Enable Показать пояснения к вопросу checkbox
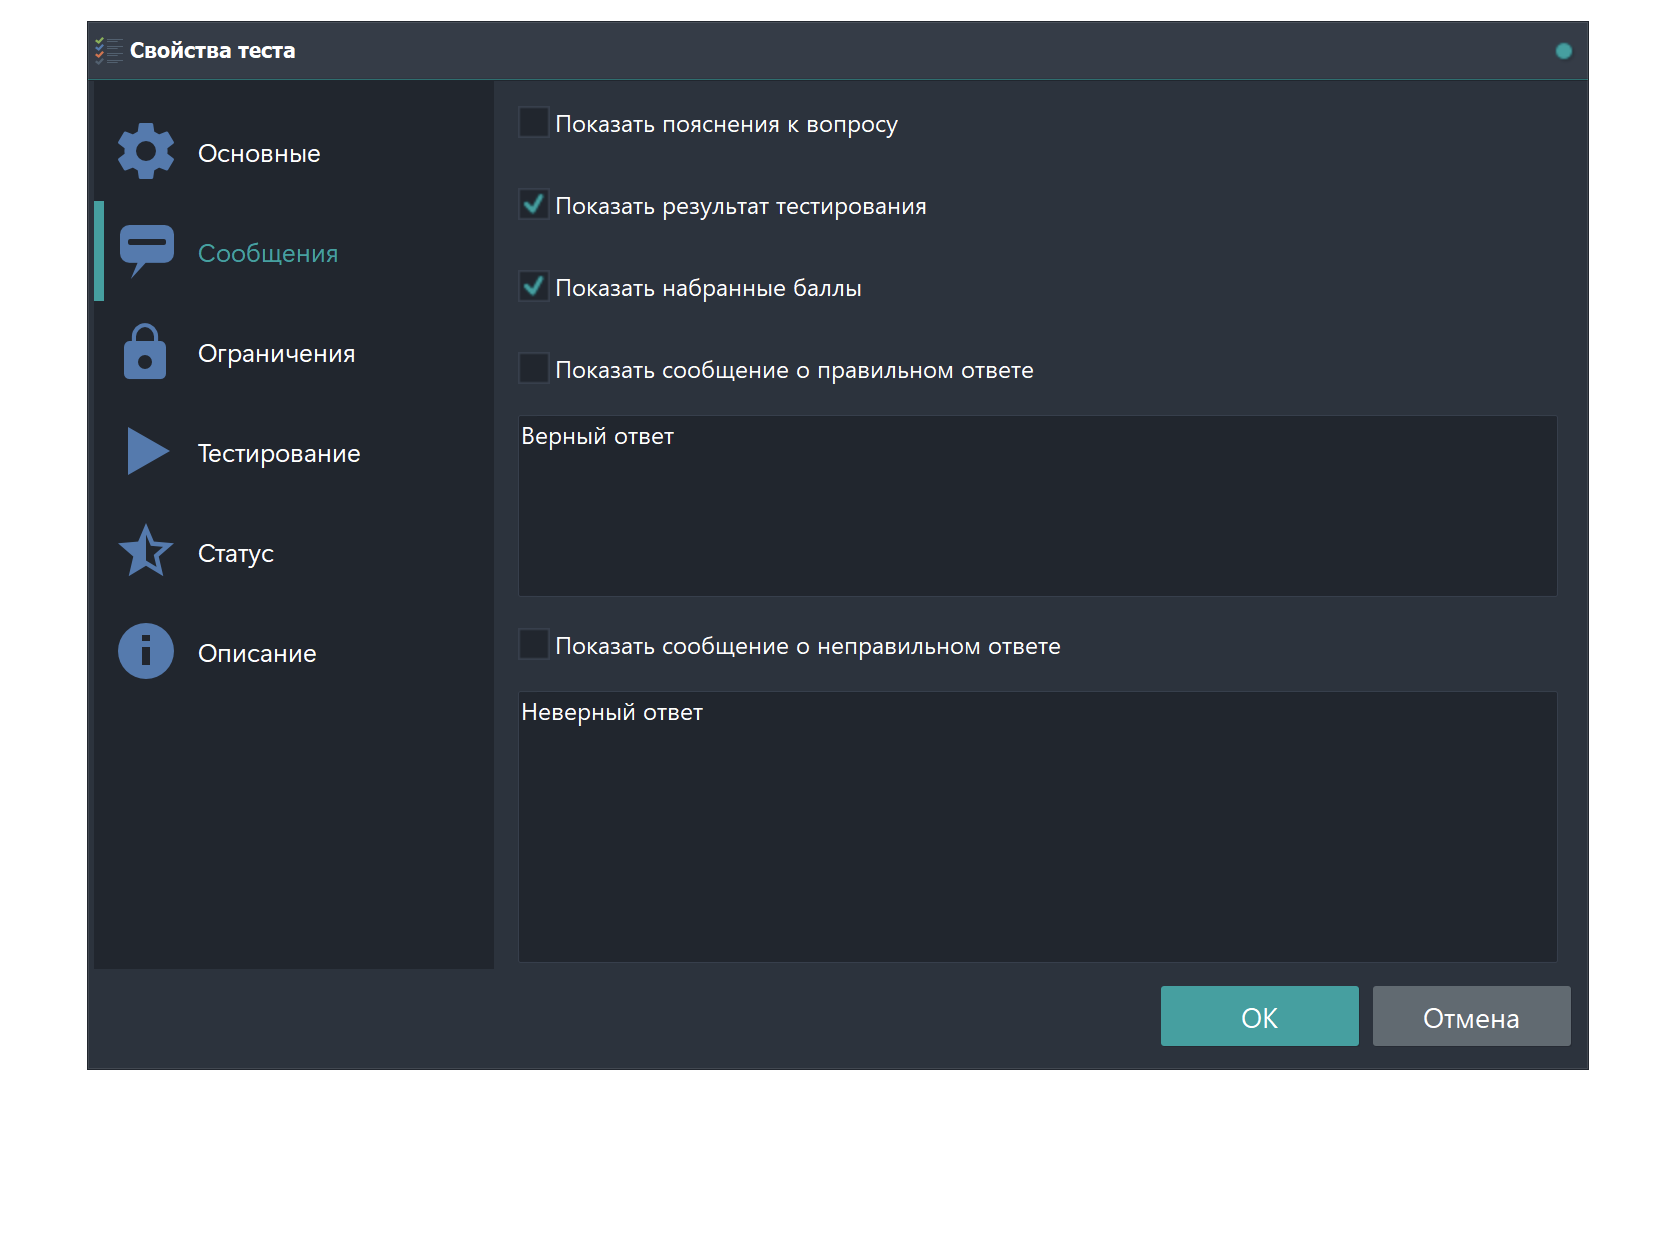The width and height of the screenshot is (1672, 1250). [534, 123]
